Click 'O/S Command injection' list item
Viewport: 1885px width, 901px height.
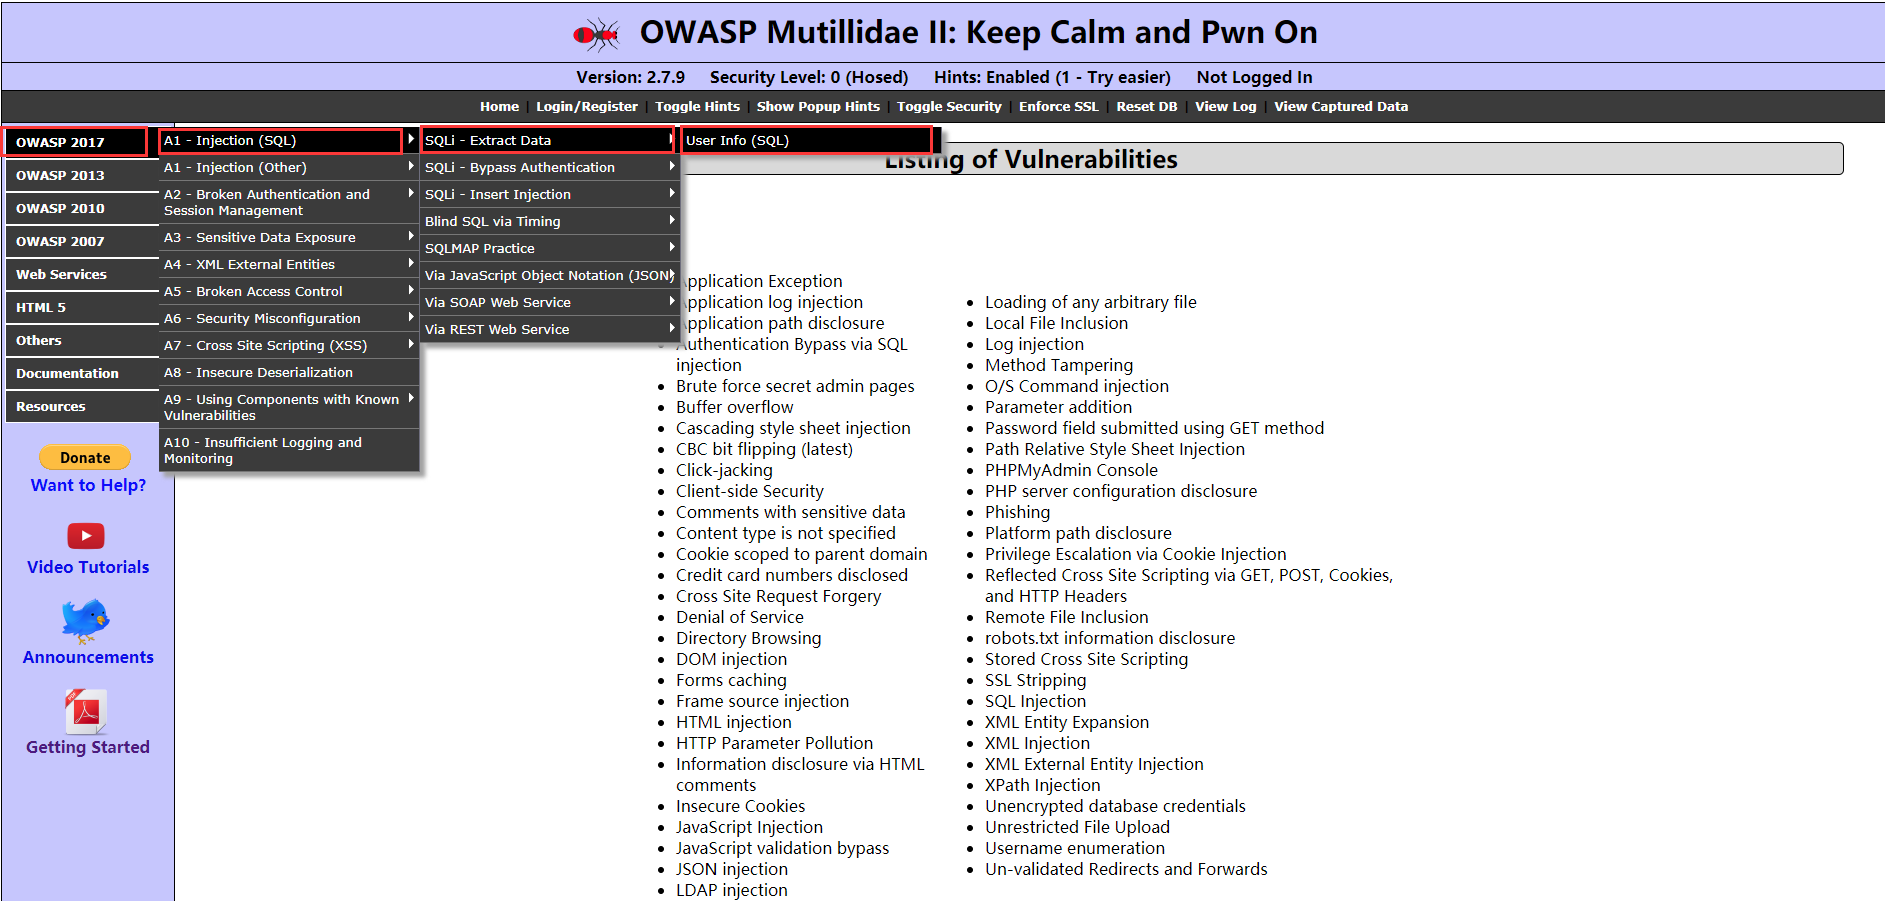pos(1077,386)
